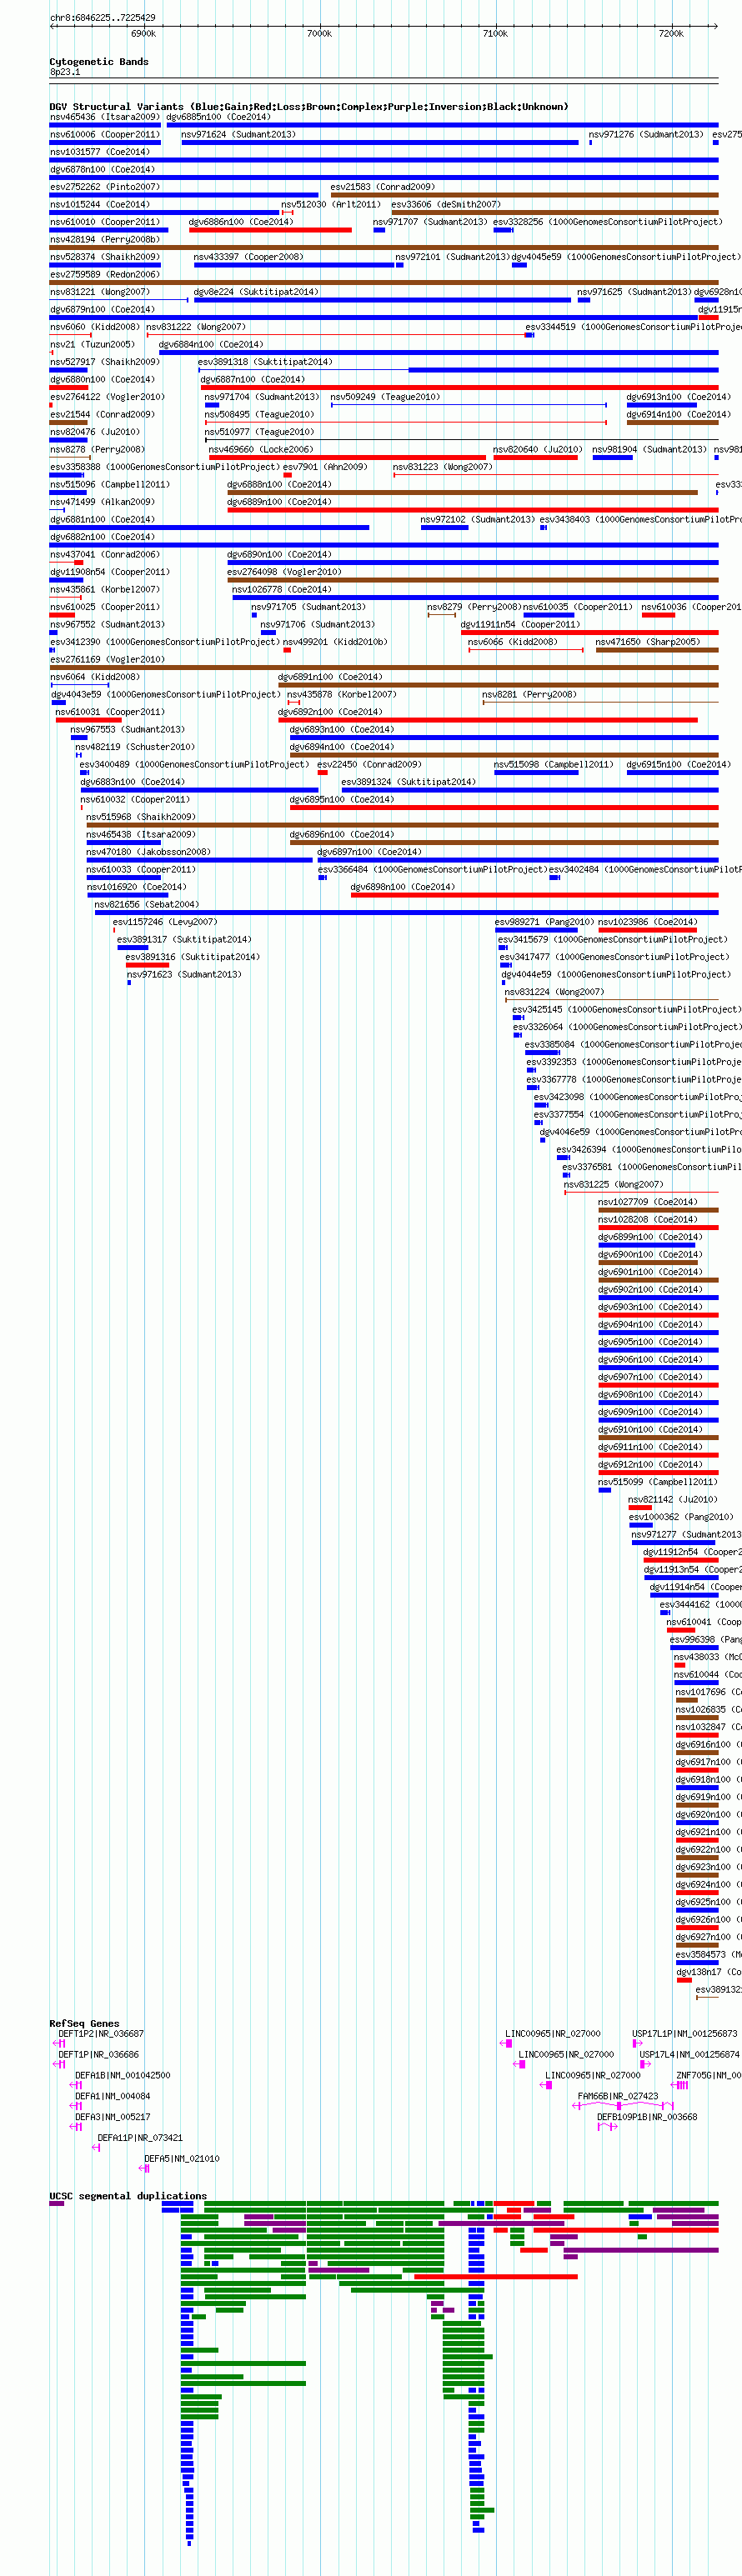Select variant nsv821142 (Ju2010)
742x2576 pixels.
pyautogui.click(x=673, y=1499)
